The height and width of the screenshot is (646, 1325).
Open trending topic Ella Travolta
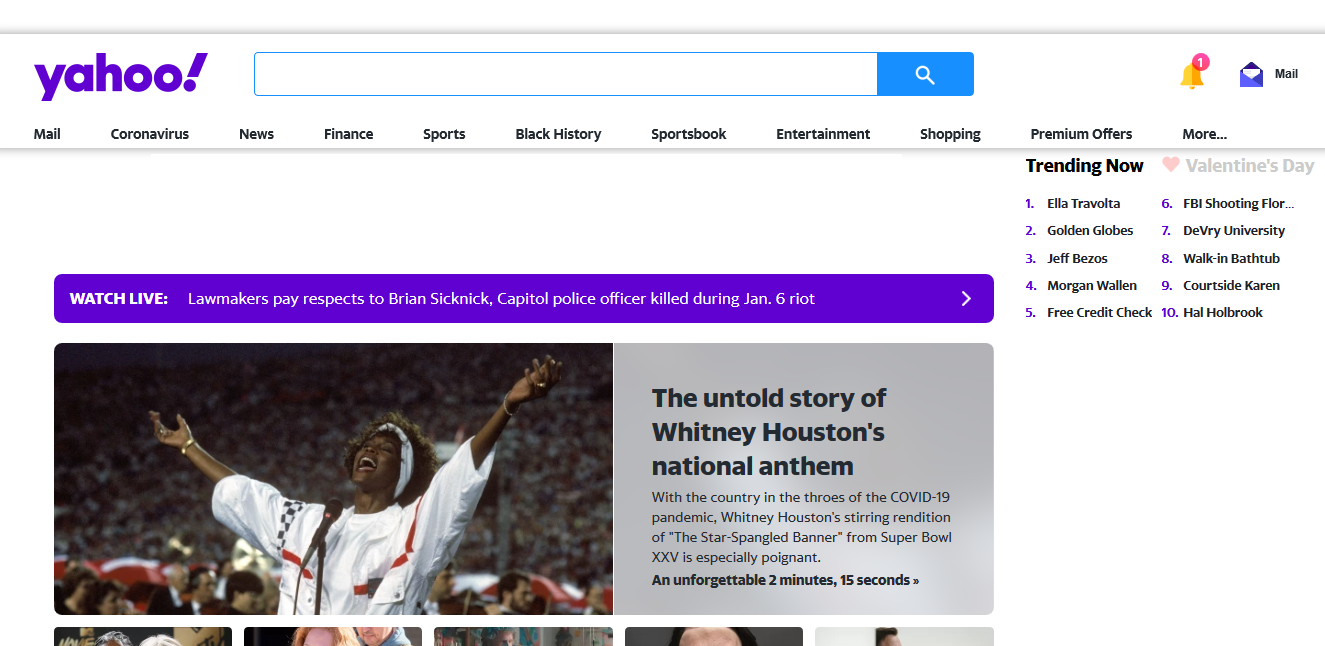1083,203
